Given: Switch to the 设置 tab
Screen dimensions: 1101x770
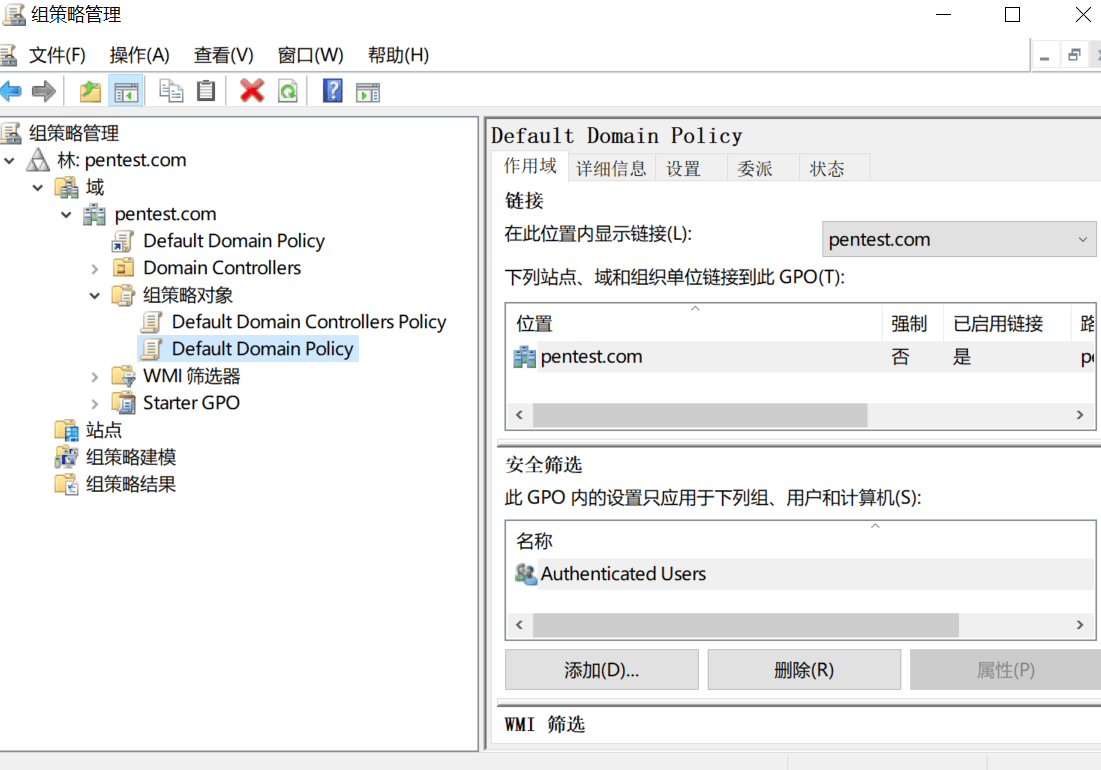Looking at the screenshot, I should (684, 169).
